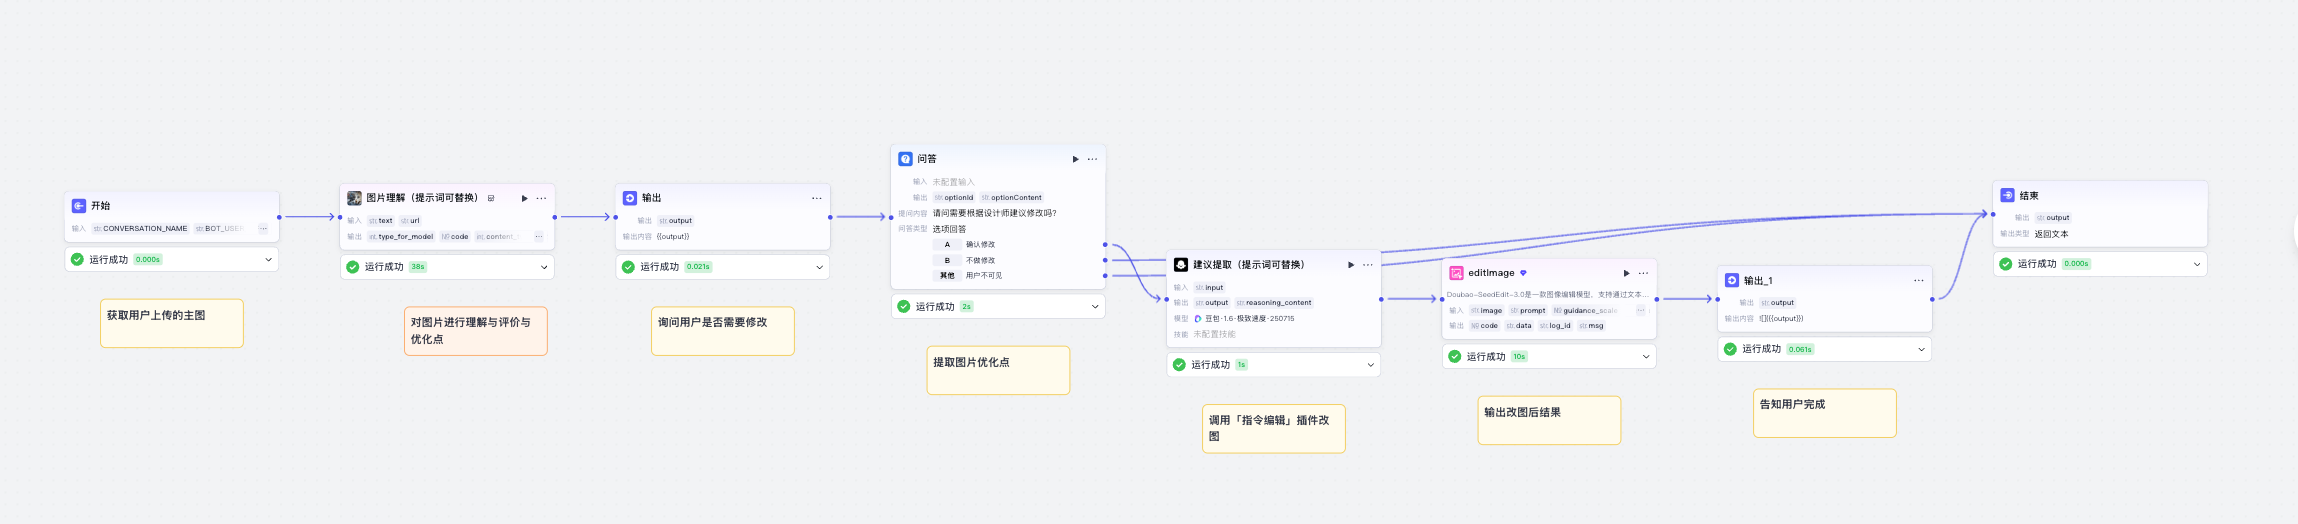
Task: Click the 开始 start node icon
Action: [x=79, y=206]
